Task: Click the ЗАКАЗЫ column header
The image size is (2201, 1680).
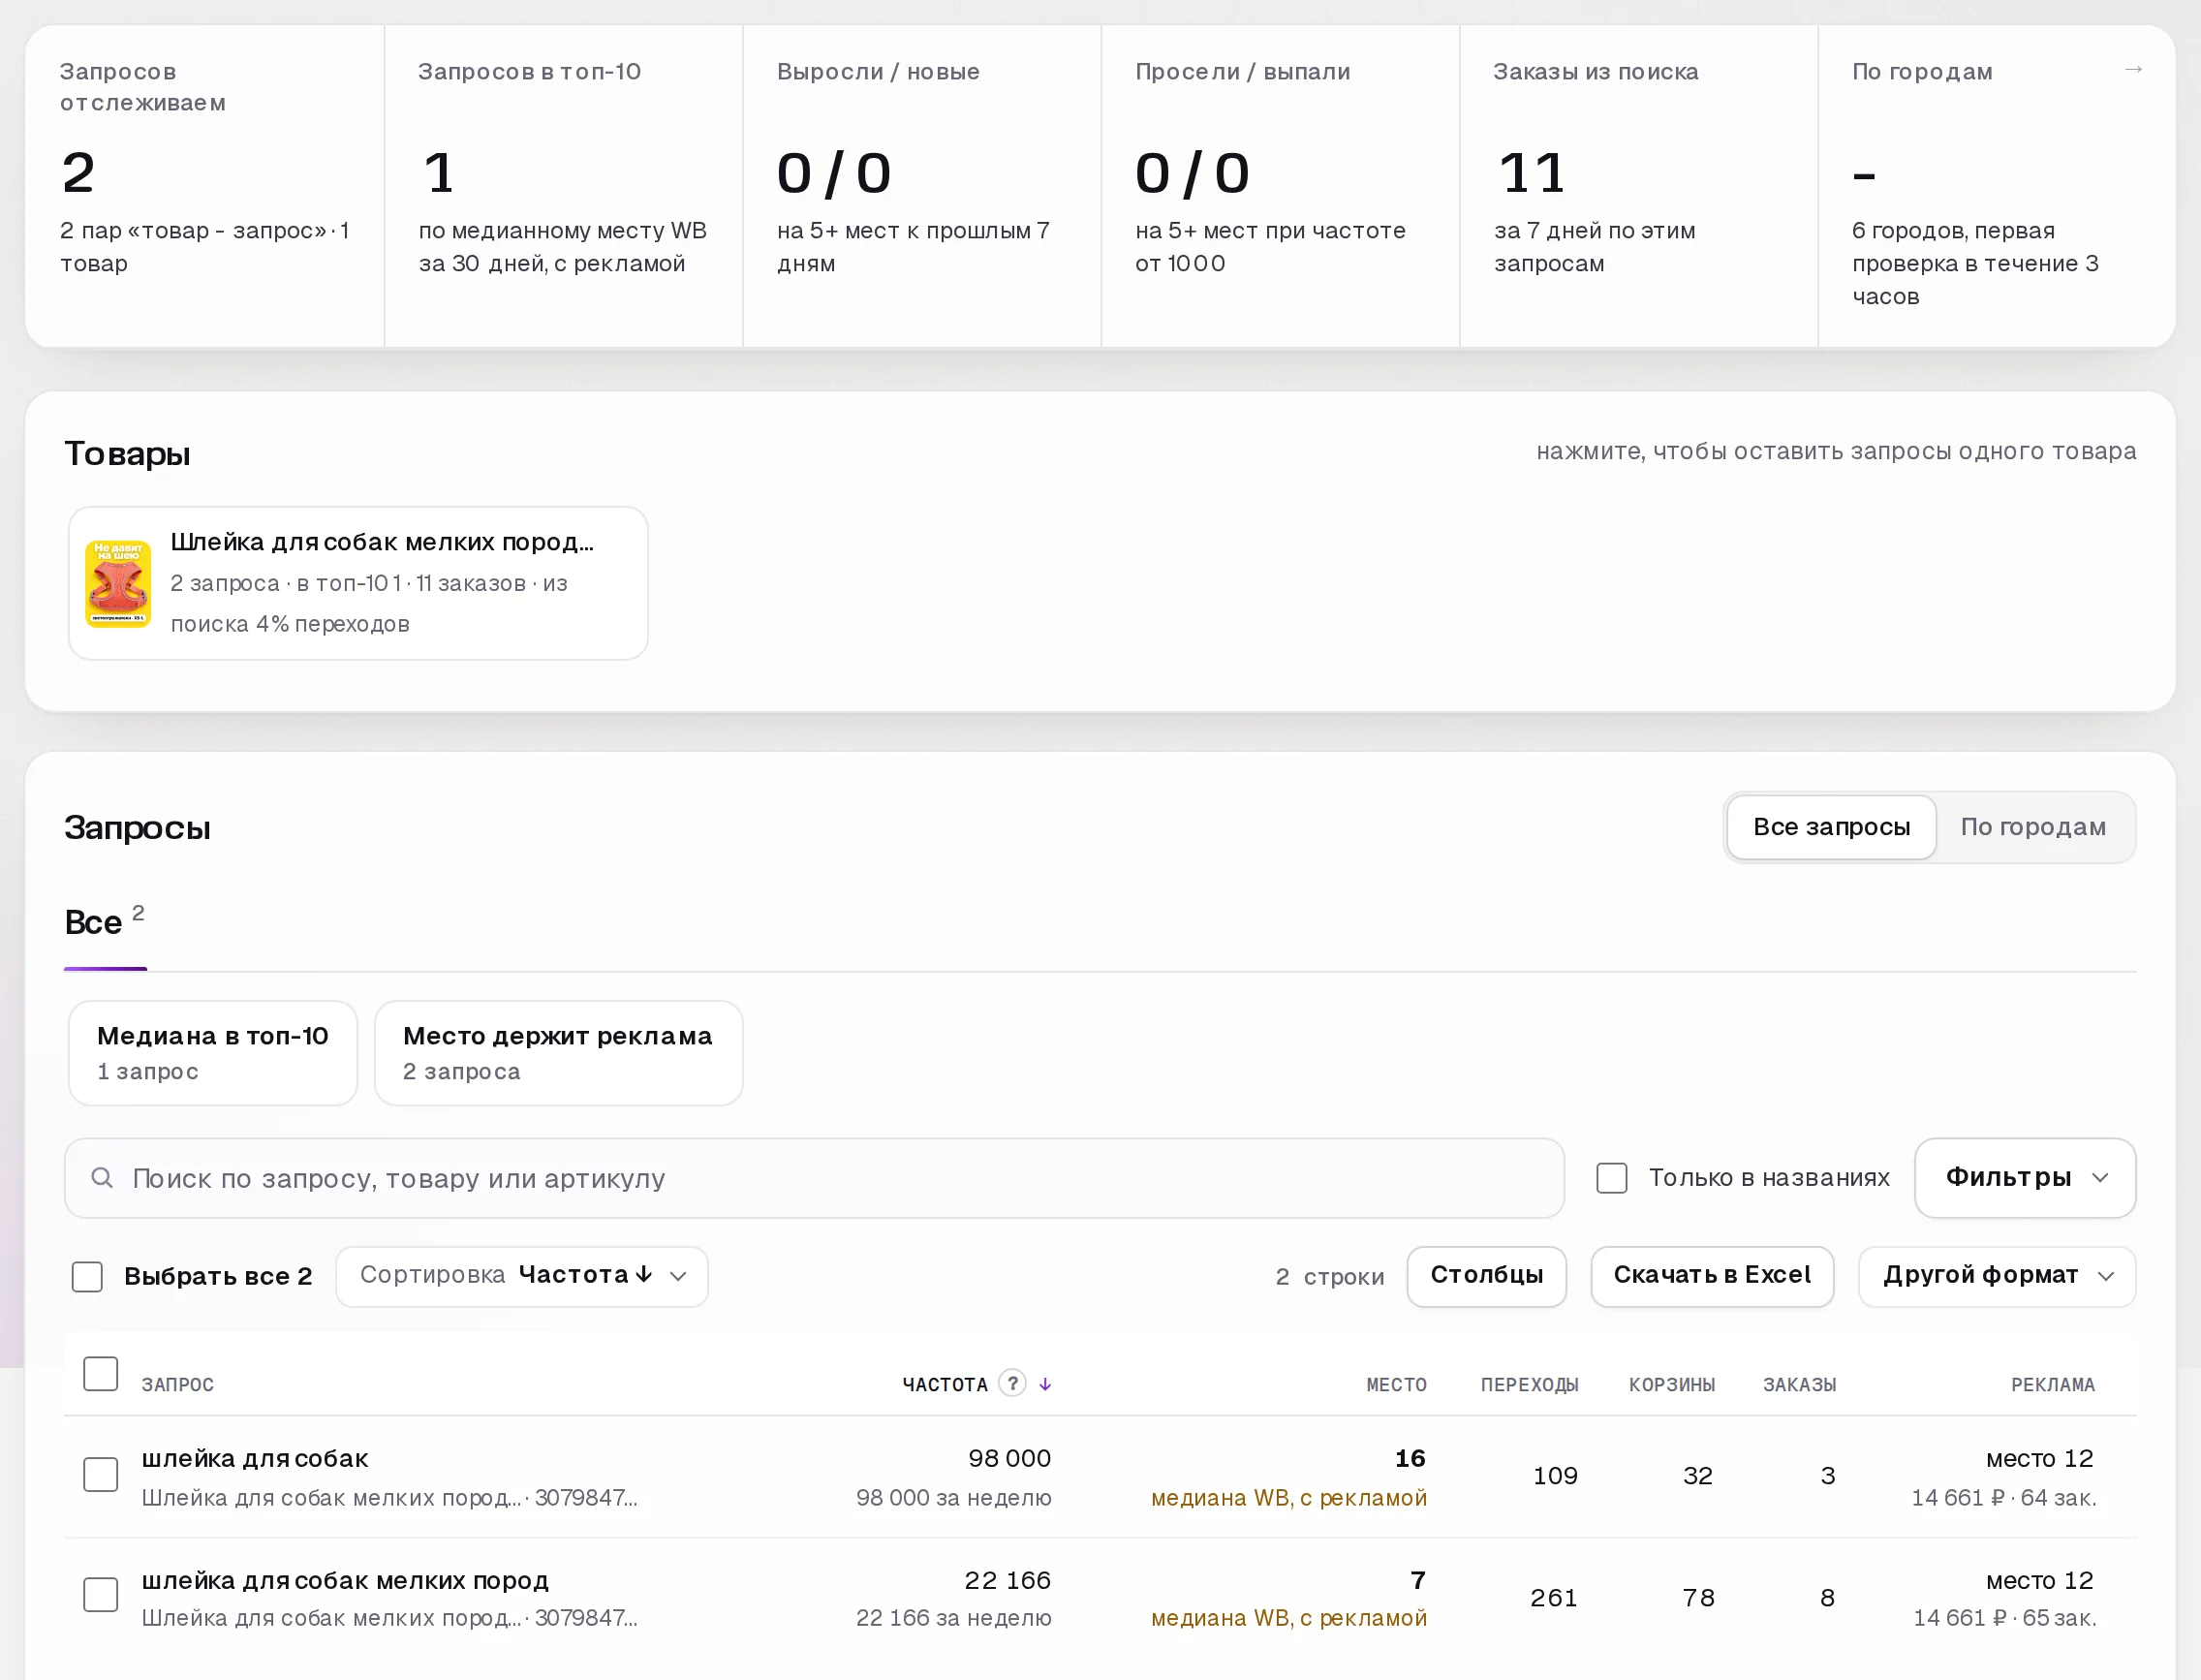Action: tap(1799, 1385)
